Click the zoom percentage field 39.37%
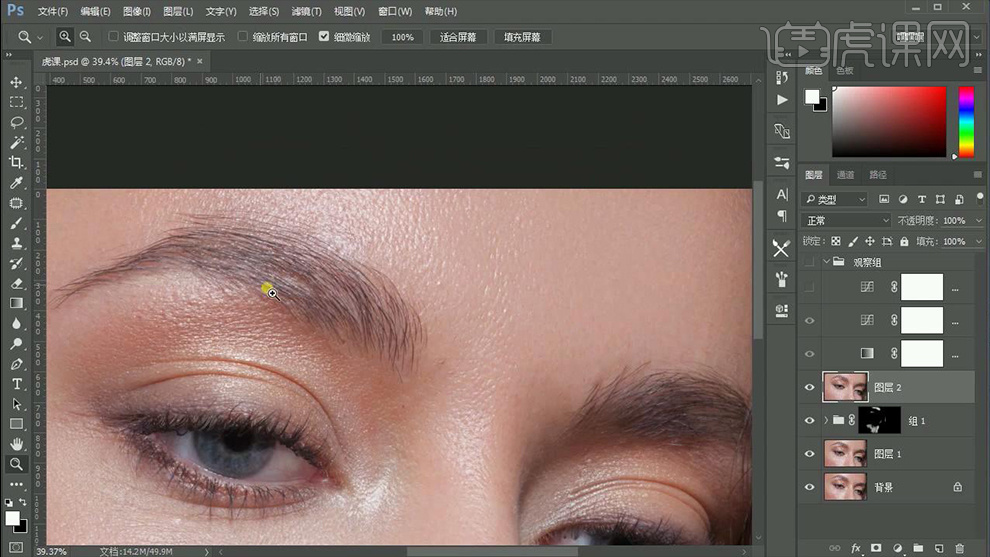The image size is (990, 557). [51, 551]
